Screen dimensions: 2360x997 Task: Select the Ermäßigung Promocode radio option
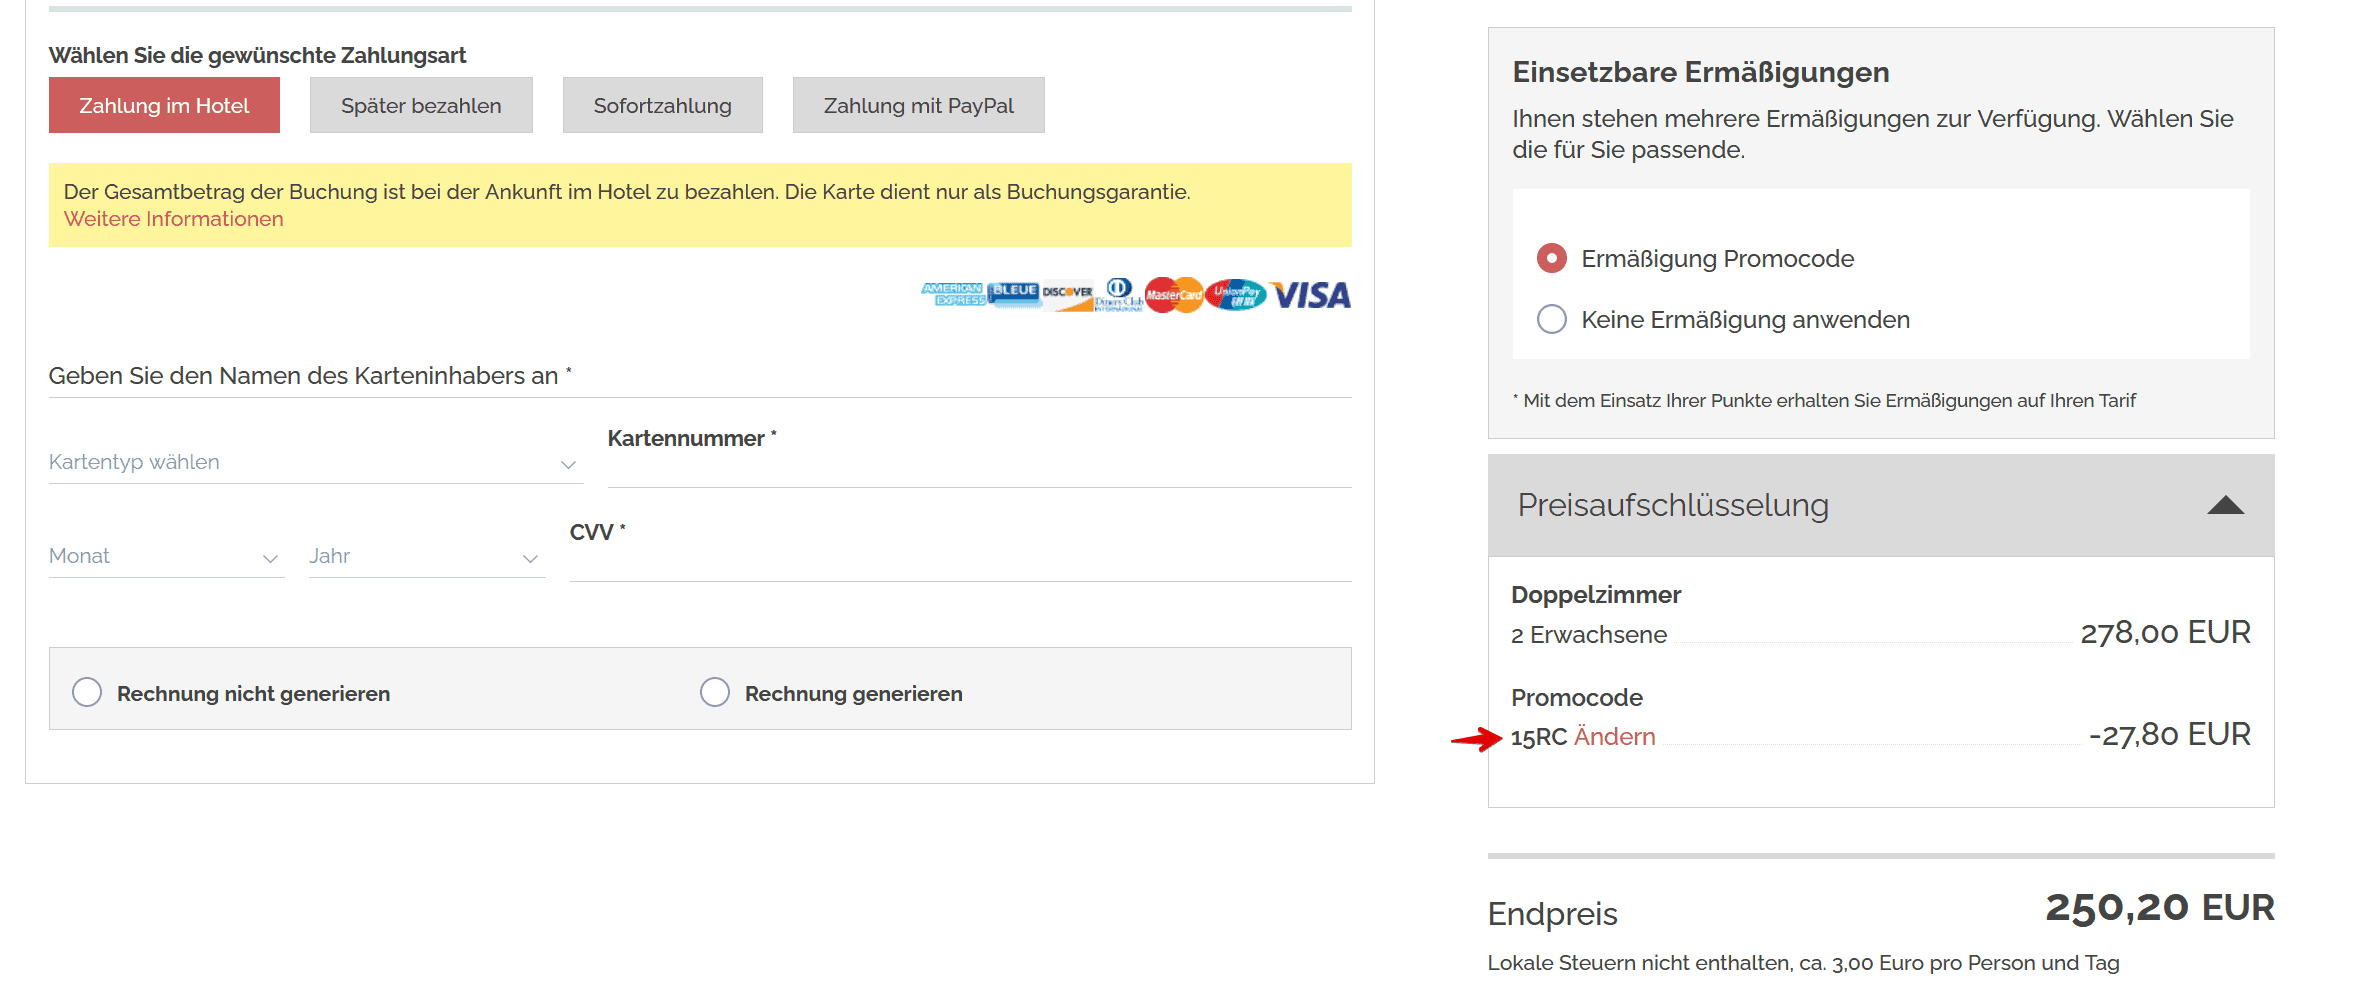coord(1551,258)
